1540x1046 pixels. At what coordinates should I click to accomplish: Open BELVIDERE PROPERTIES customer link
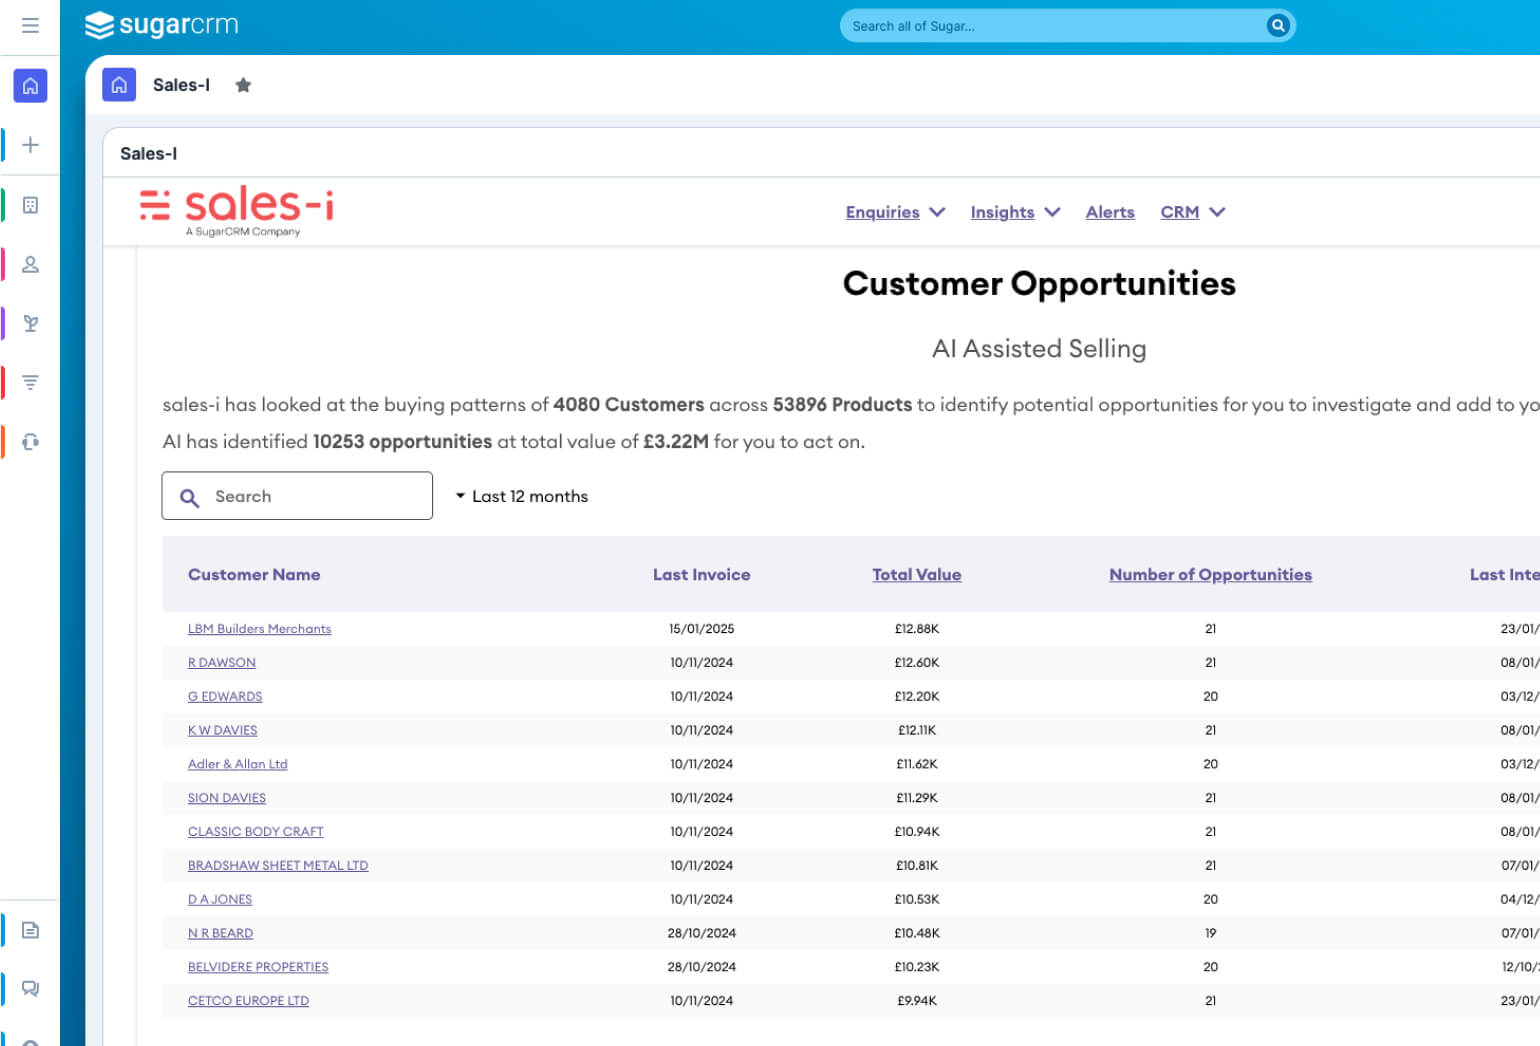click(x=258, y=967)
